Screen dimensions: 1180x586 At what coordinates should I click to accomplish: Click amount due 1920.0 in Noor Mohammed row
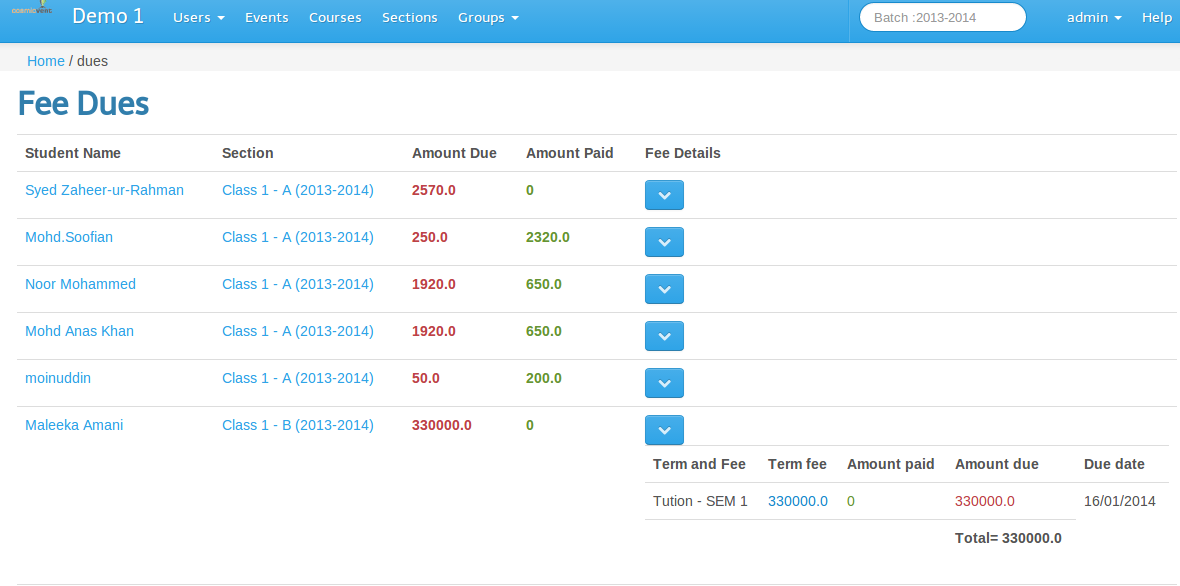click(433, 284)
